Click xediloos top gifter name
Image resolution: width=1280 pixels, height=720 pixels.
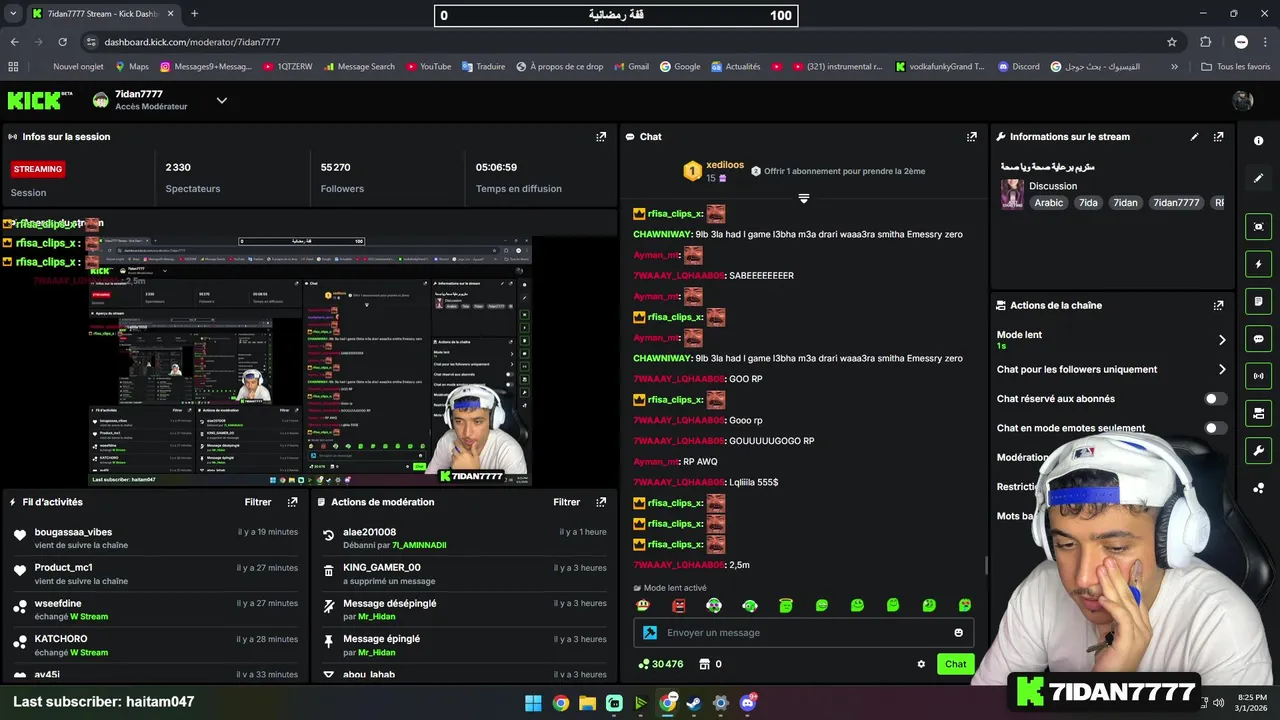pyautogui.click(x=725, y=165)
